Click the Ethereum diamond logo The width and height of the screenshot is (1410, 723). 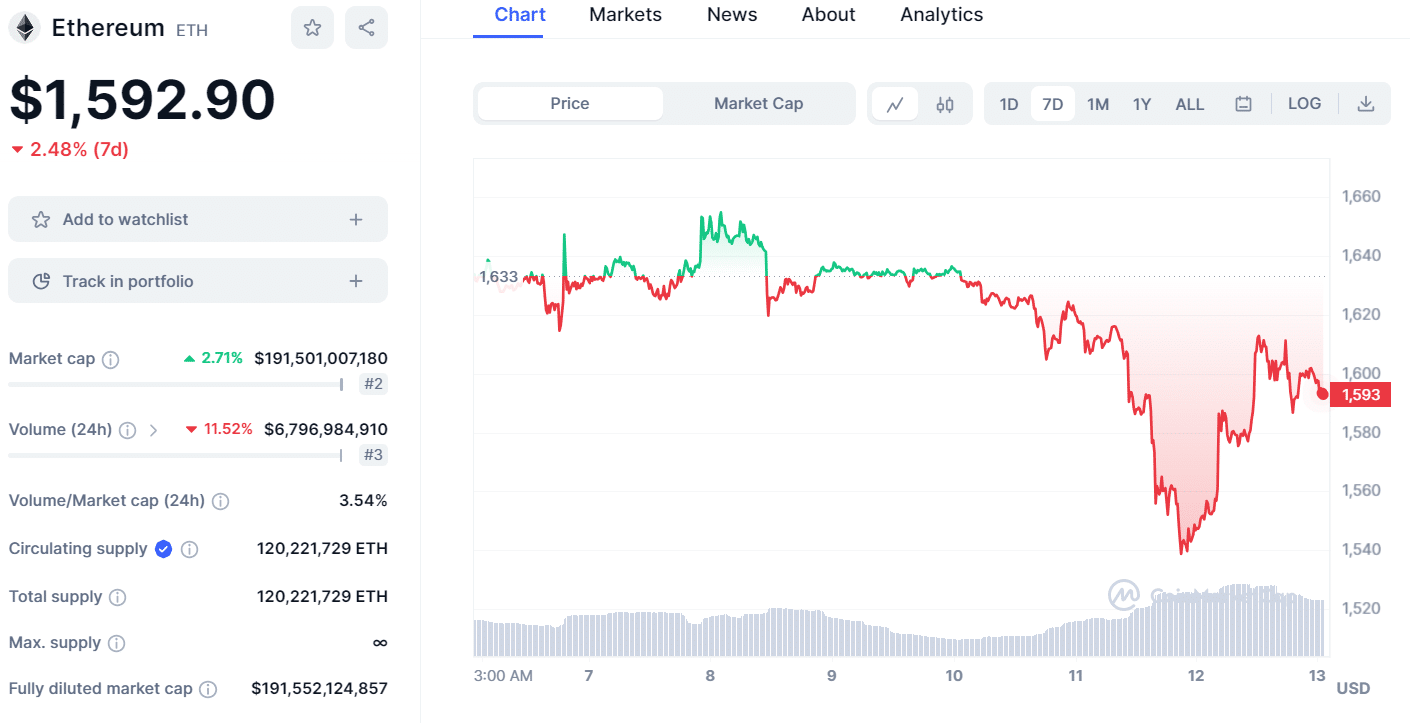coord(24,28)
